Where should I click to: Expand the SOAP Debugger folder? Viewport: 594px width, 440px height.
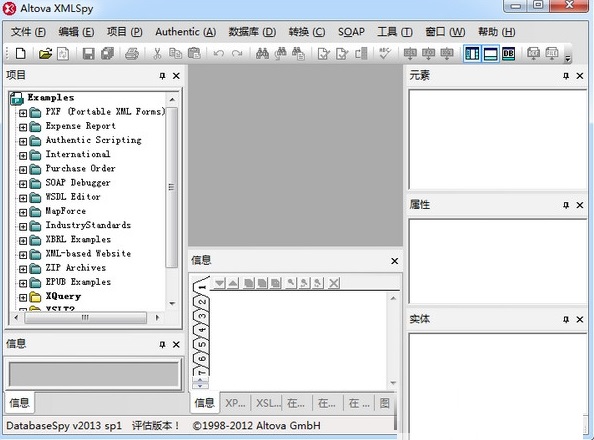[x=23, y=184]
